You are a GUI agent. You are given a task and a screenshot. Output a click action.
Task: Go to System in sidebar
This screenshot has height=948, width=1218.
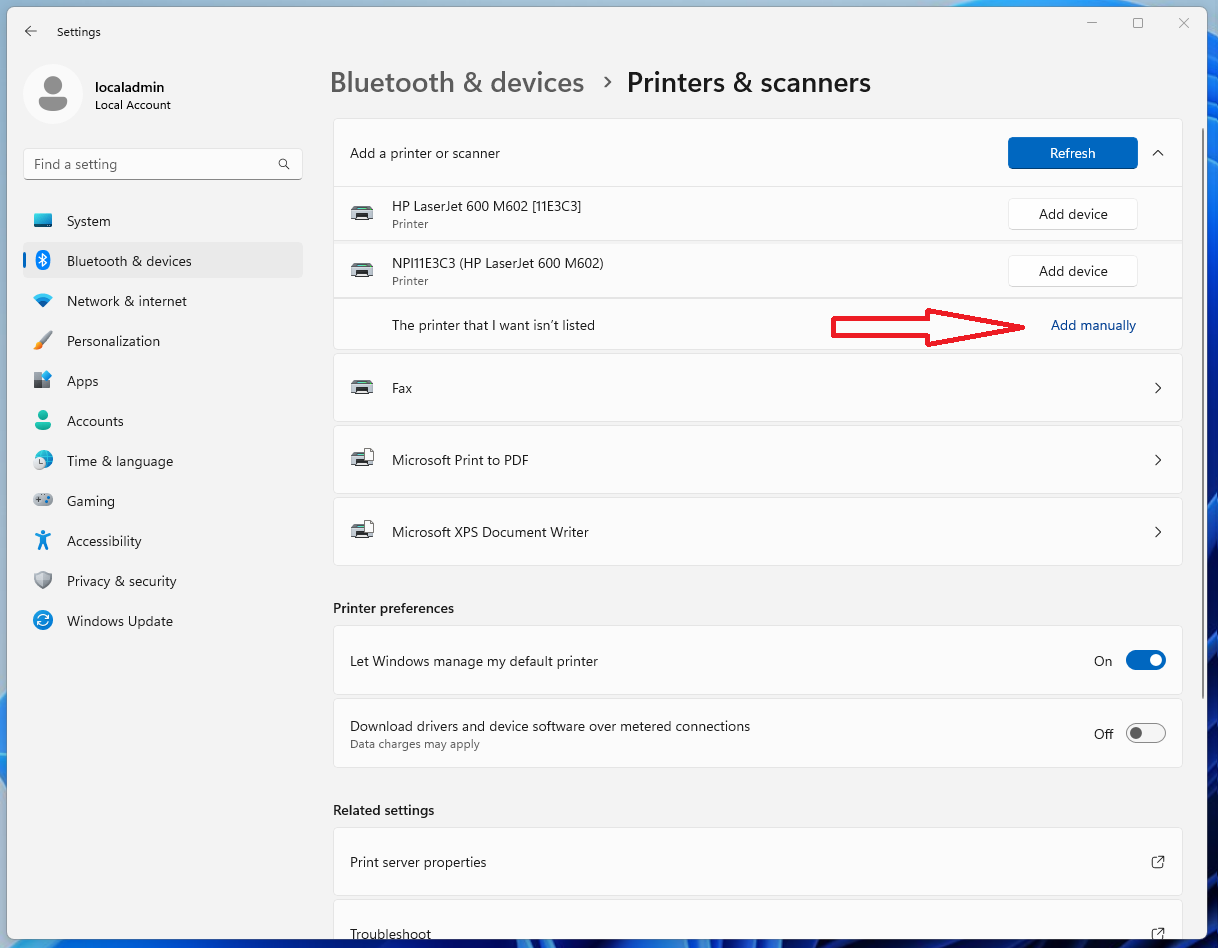click(x=163, y=221)
